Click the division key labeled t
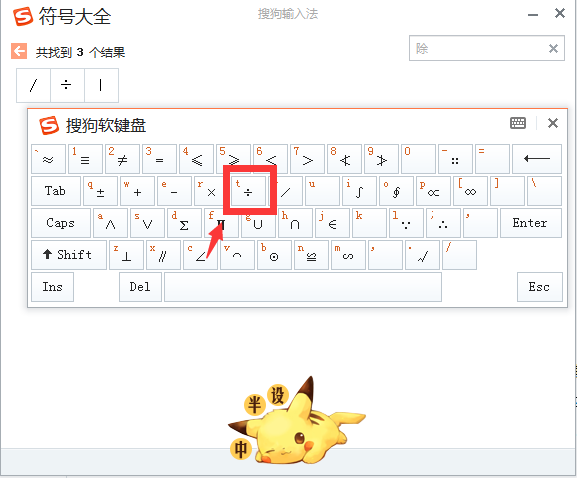The height and width of the screenshot is (478, 577). (x=248, y=191)
